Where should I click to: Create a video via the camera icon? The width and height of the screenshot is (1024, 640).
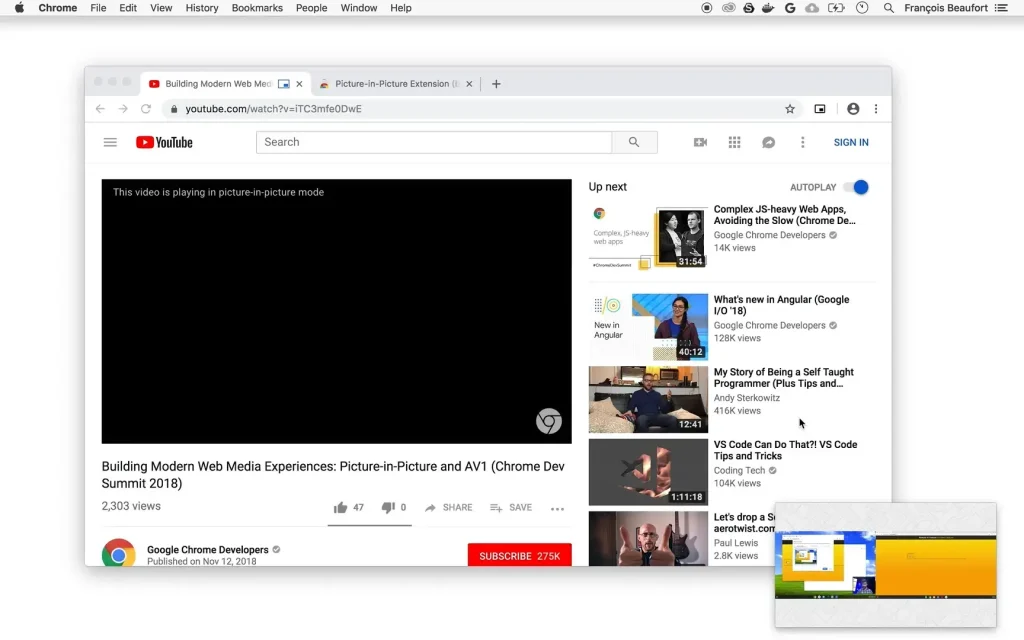[701, 142]
